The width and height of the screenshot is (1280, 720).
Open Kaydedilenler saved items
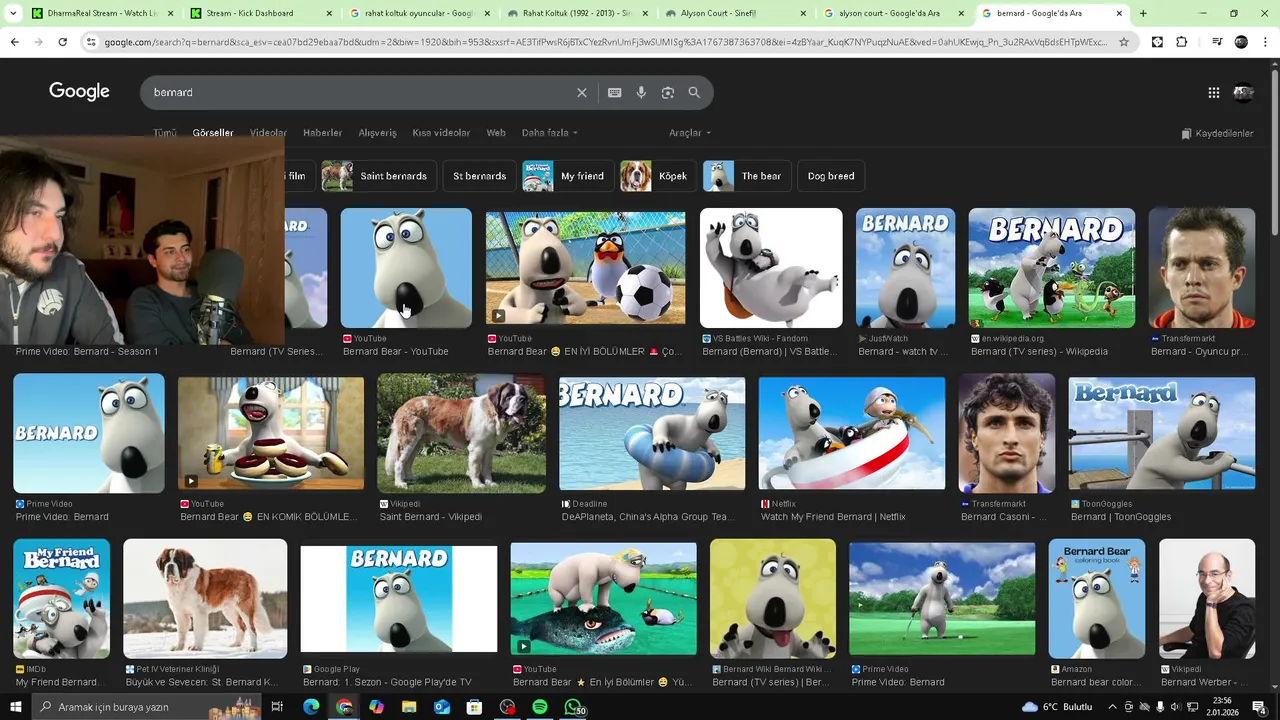(1217, 133)
